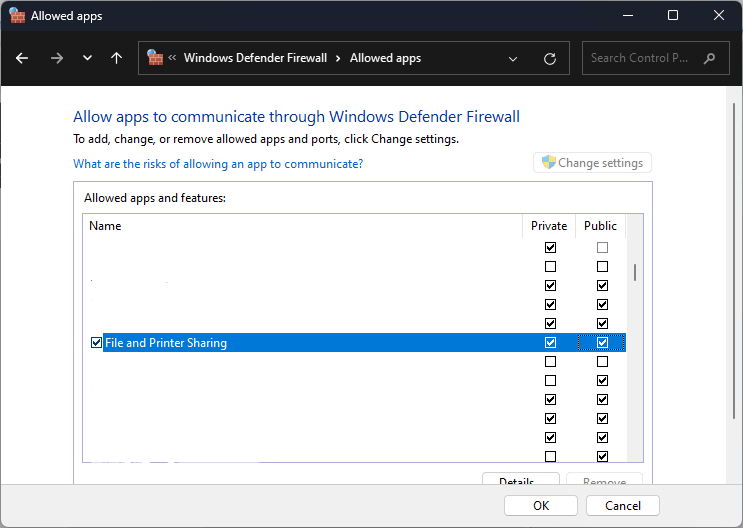Close the Allowed apps window
The height and width of the screenshot is (528, 743).
(718, 16)
